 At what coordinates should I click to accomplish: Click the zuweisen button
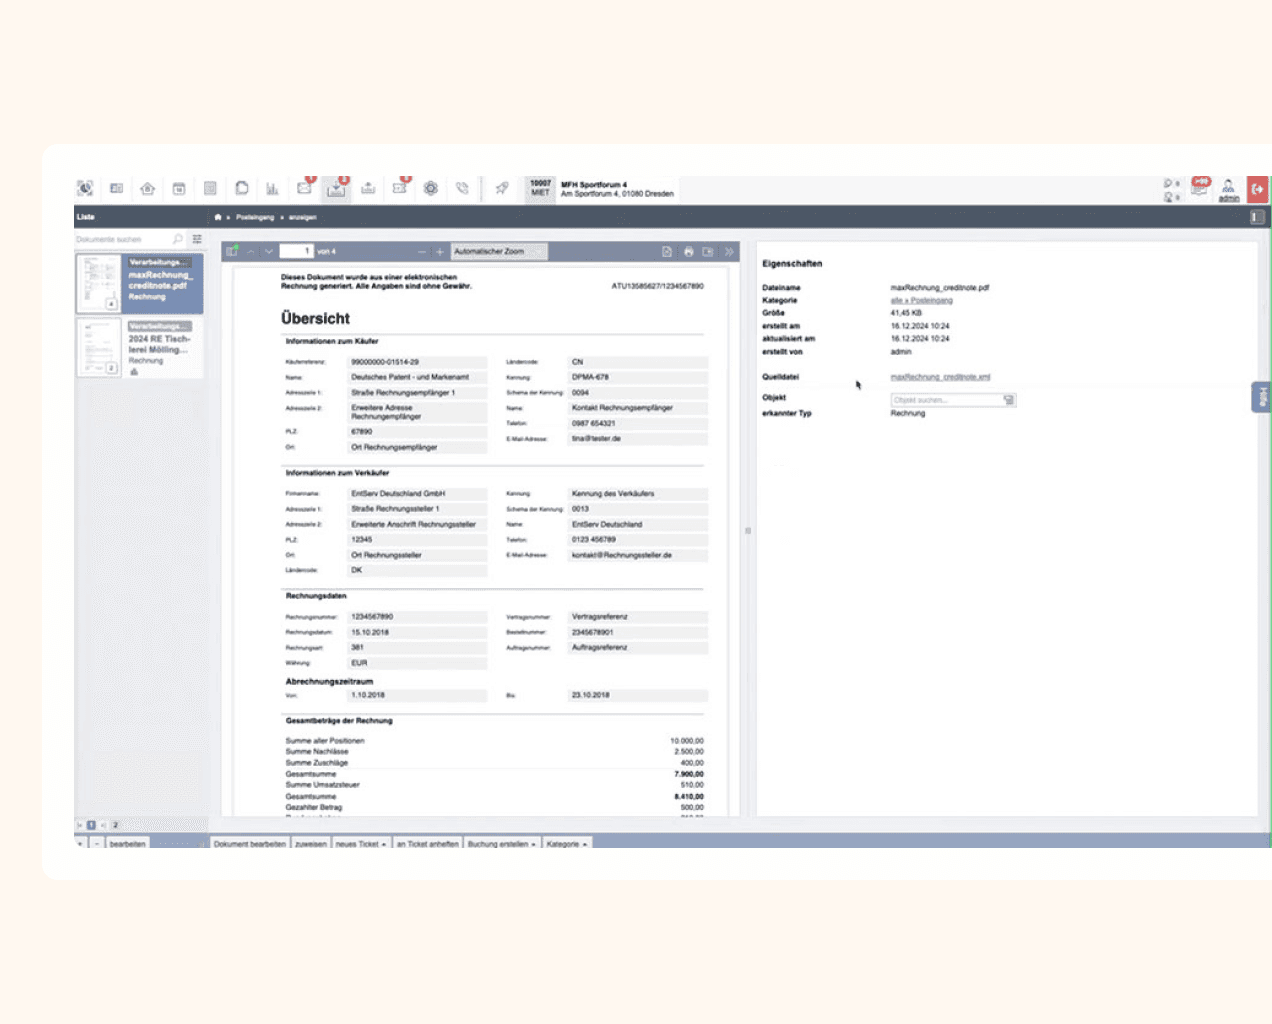[x=311, y=844]
